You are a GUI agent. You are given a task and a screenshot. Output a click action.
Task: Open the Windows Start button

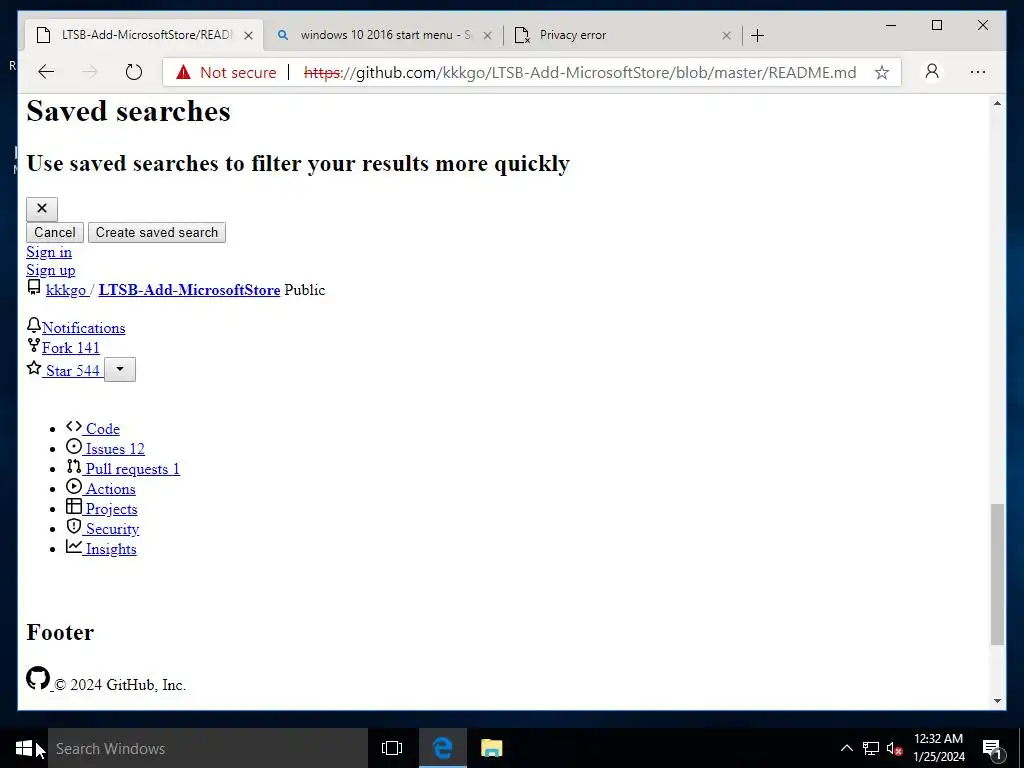(24, 748)
